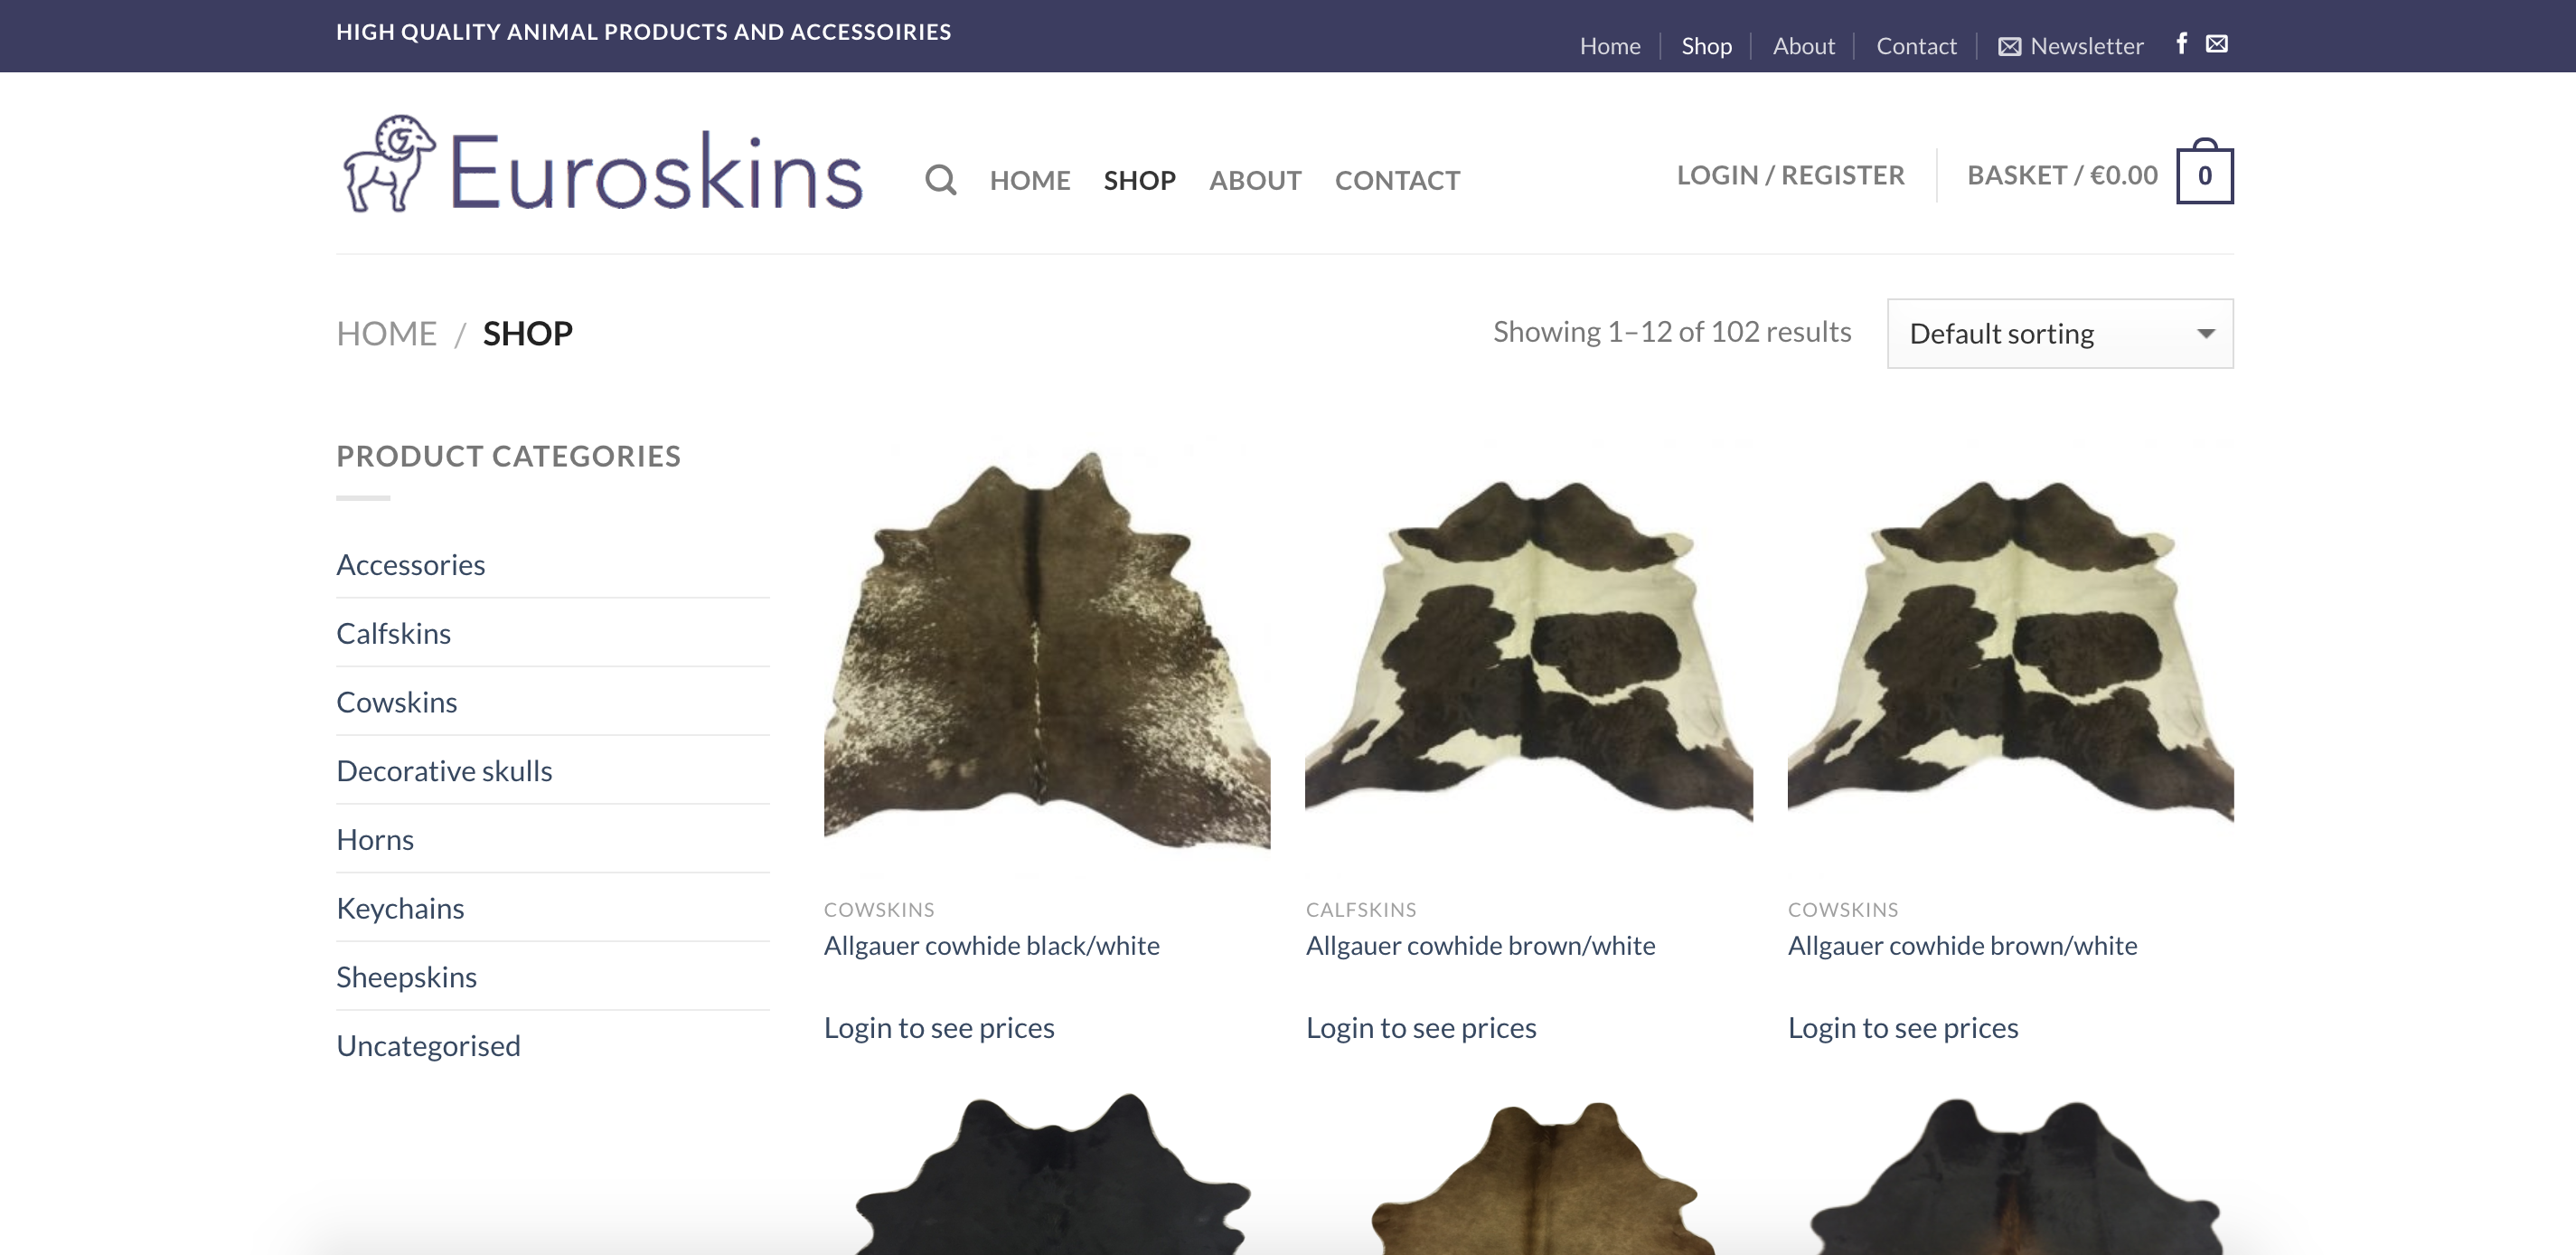
Task: Select the Horns product category
Action: coord(375,839)
